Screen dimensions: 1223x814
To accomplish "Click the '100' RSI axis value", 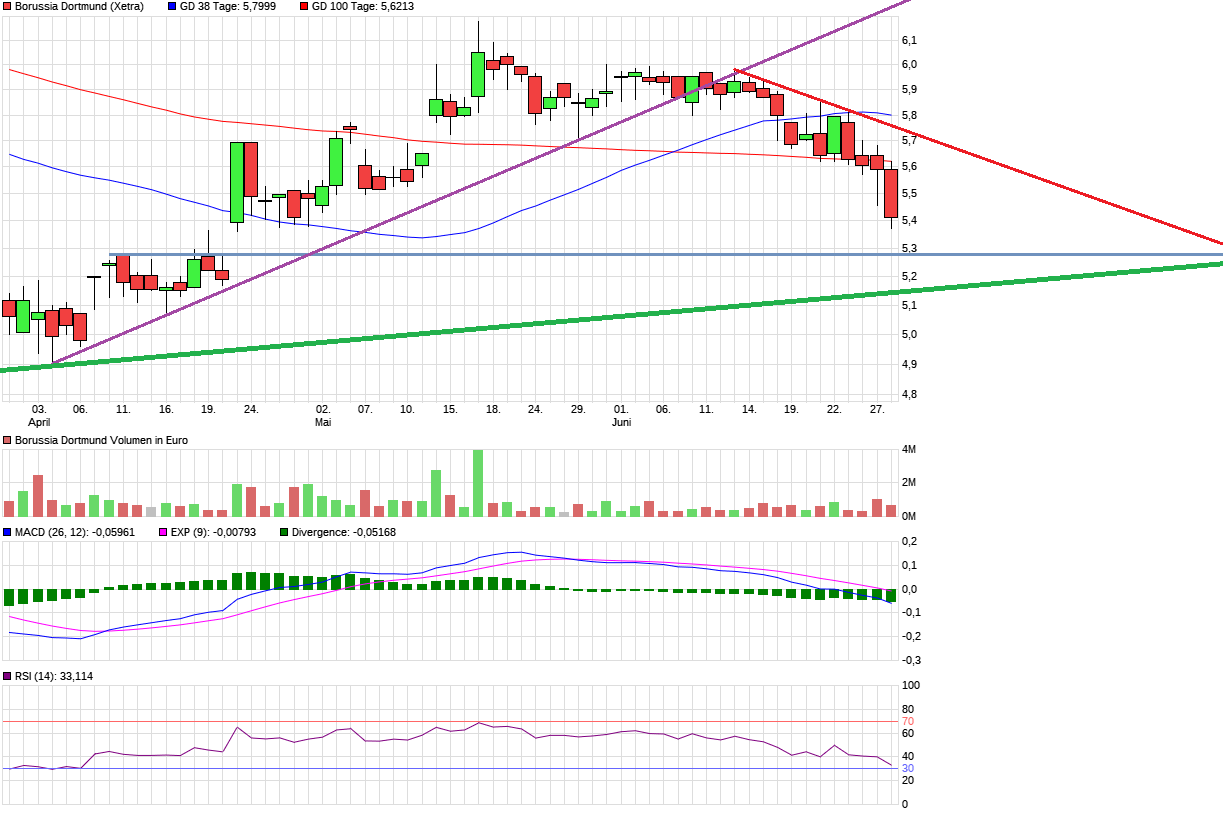I will [911, 686].
